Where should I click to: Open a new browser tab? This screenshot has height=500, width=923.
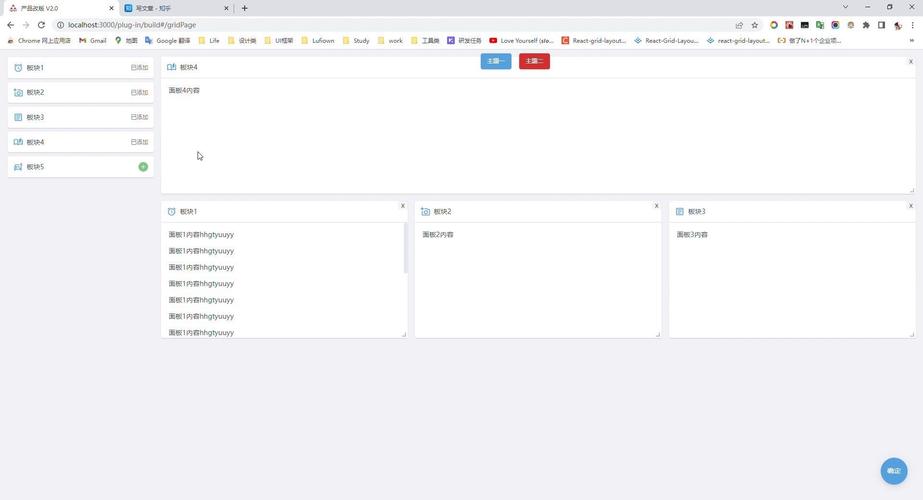244,8
